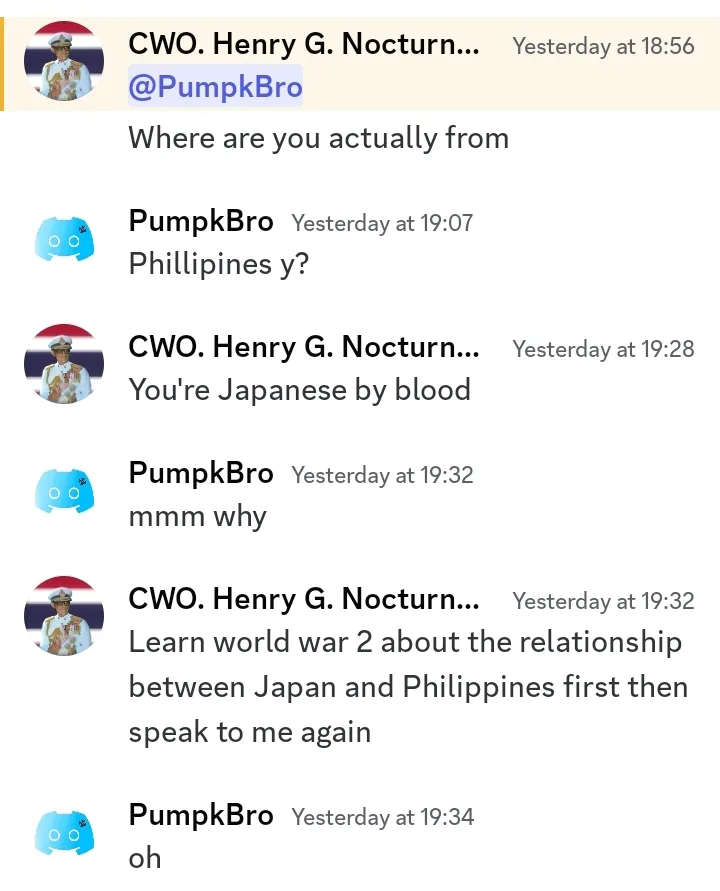Click the PumpkBro username at 19:32
This screenshot has width=720, height=891.
pyautogui.click(x=201, y=473)
